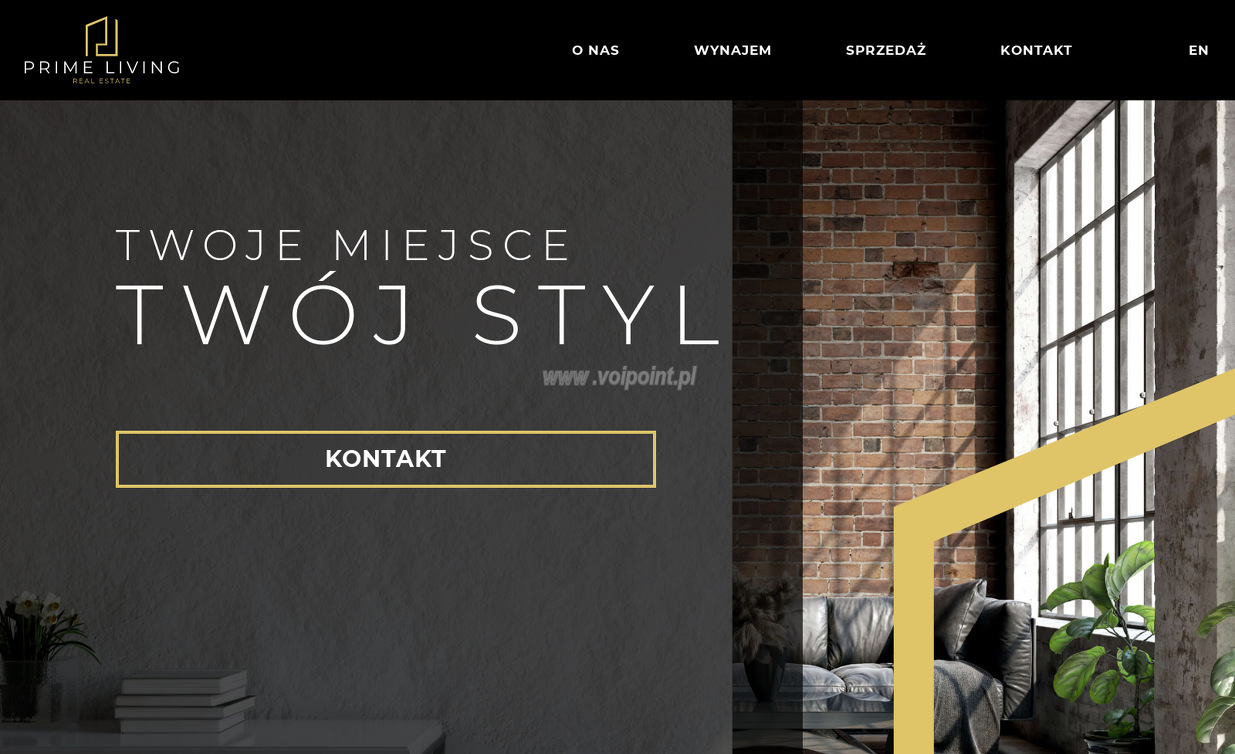1235x754 pixels.
Task: Open the SPRZEDAŻ navigation item
Action: (886, 50)
